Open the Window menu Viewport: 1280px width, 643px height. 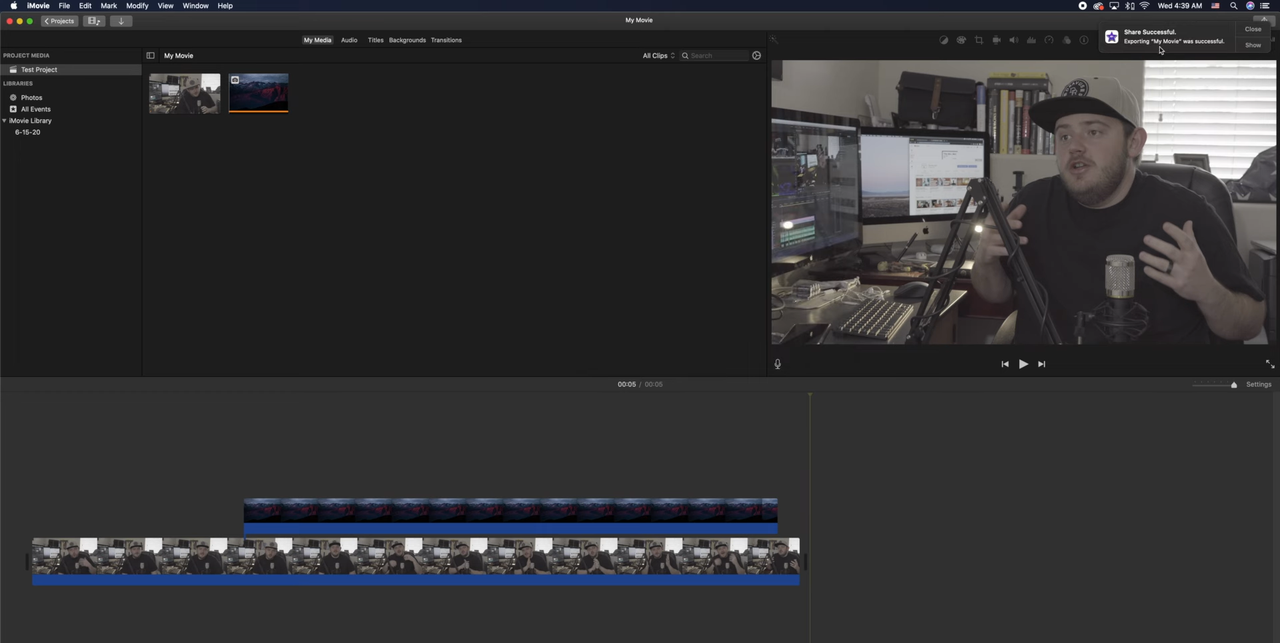(195, 6)
